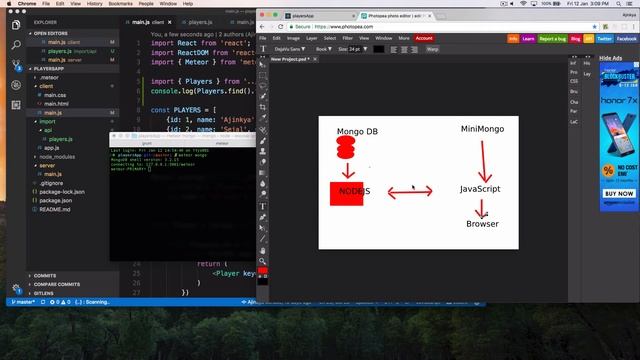Open package.json in explorer tree

point(56,200)
